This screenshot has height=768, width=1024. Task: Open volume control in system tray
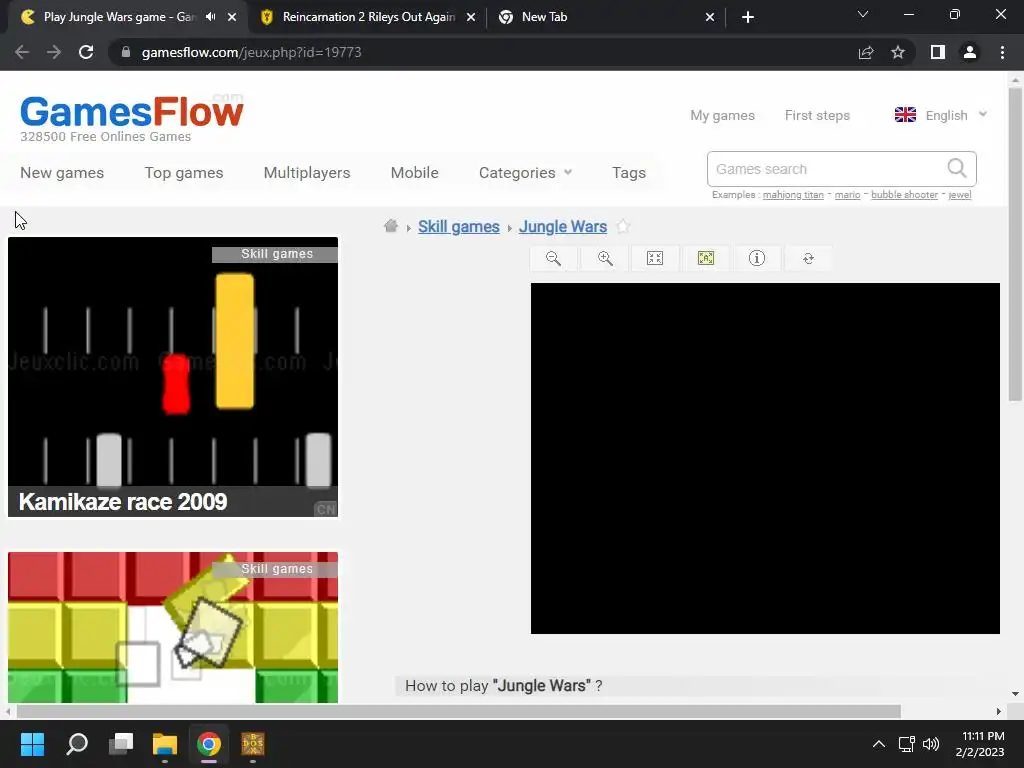pyautogui.click(x=931, y=744)
